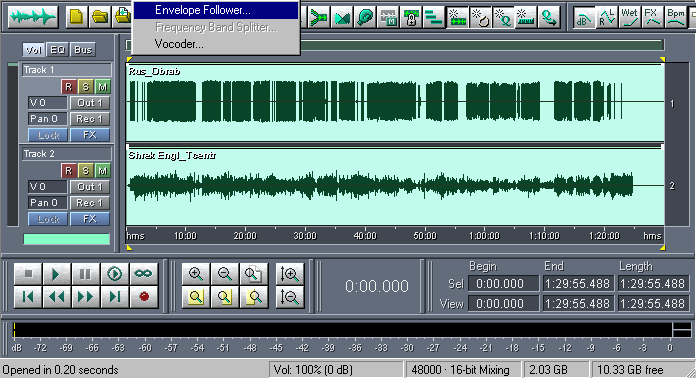This screenshot has width=696, height=378.
Task: Zoom in horizontally with plus magnifier
Action: click(196, 274)
